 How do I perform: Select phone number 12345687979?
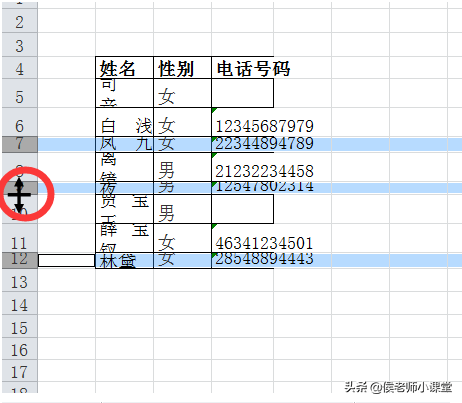pos(264,126)
